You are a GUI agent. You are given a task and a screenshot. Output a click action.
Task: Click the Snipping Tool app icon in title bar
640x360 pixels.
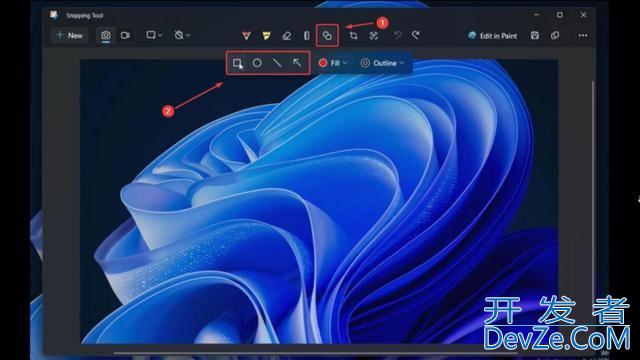(x=54, y=15)
